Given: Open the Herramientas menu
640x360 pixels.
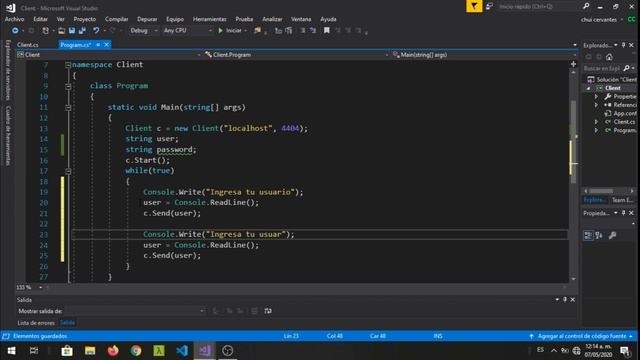Looking at the screenshot, I should 209,19.
